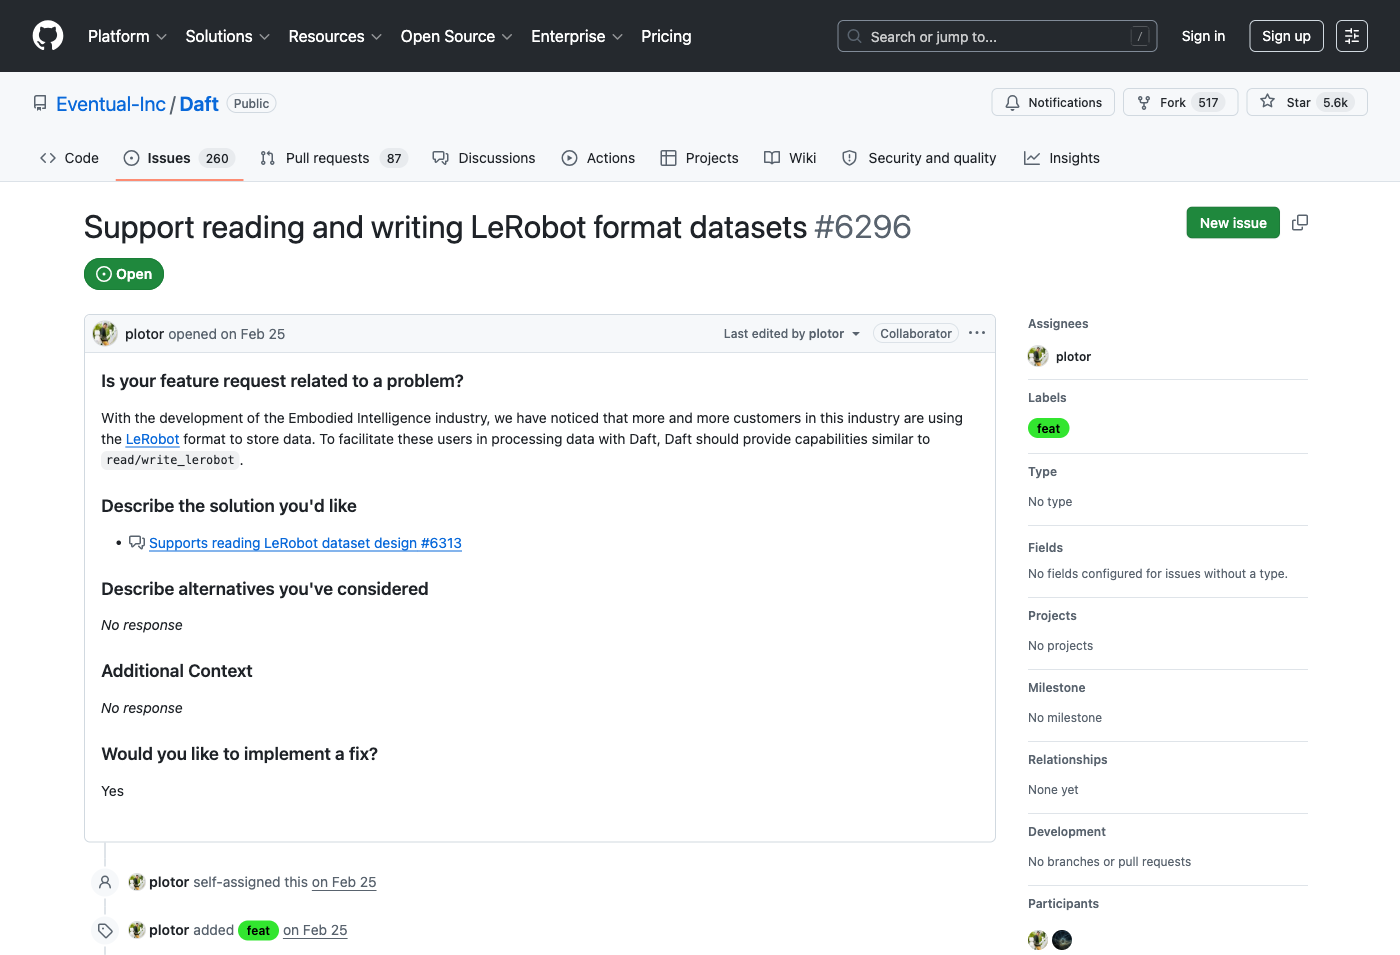Click the Public repository badge

(252, 103)
